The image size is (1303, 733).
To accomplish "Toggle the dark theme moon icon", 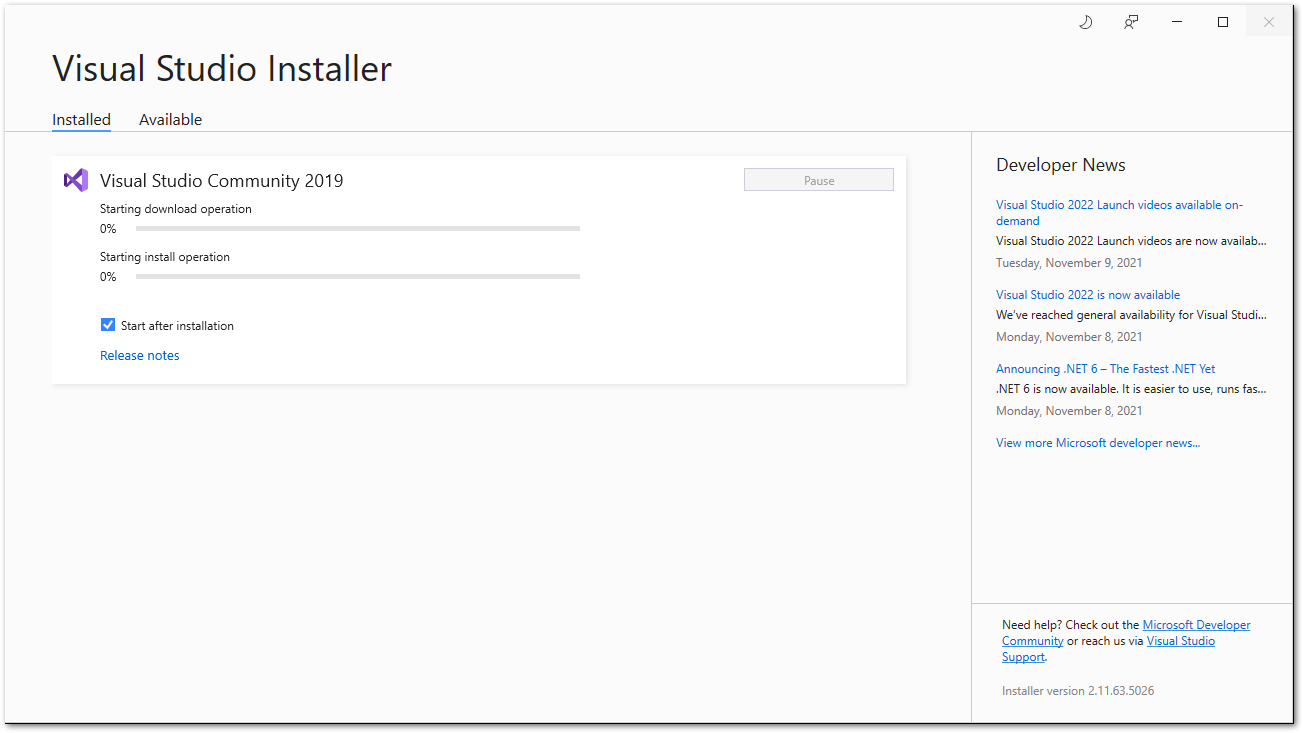I will 1085,22.
